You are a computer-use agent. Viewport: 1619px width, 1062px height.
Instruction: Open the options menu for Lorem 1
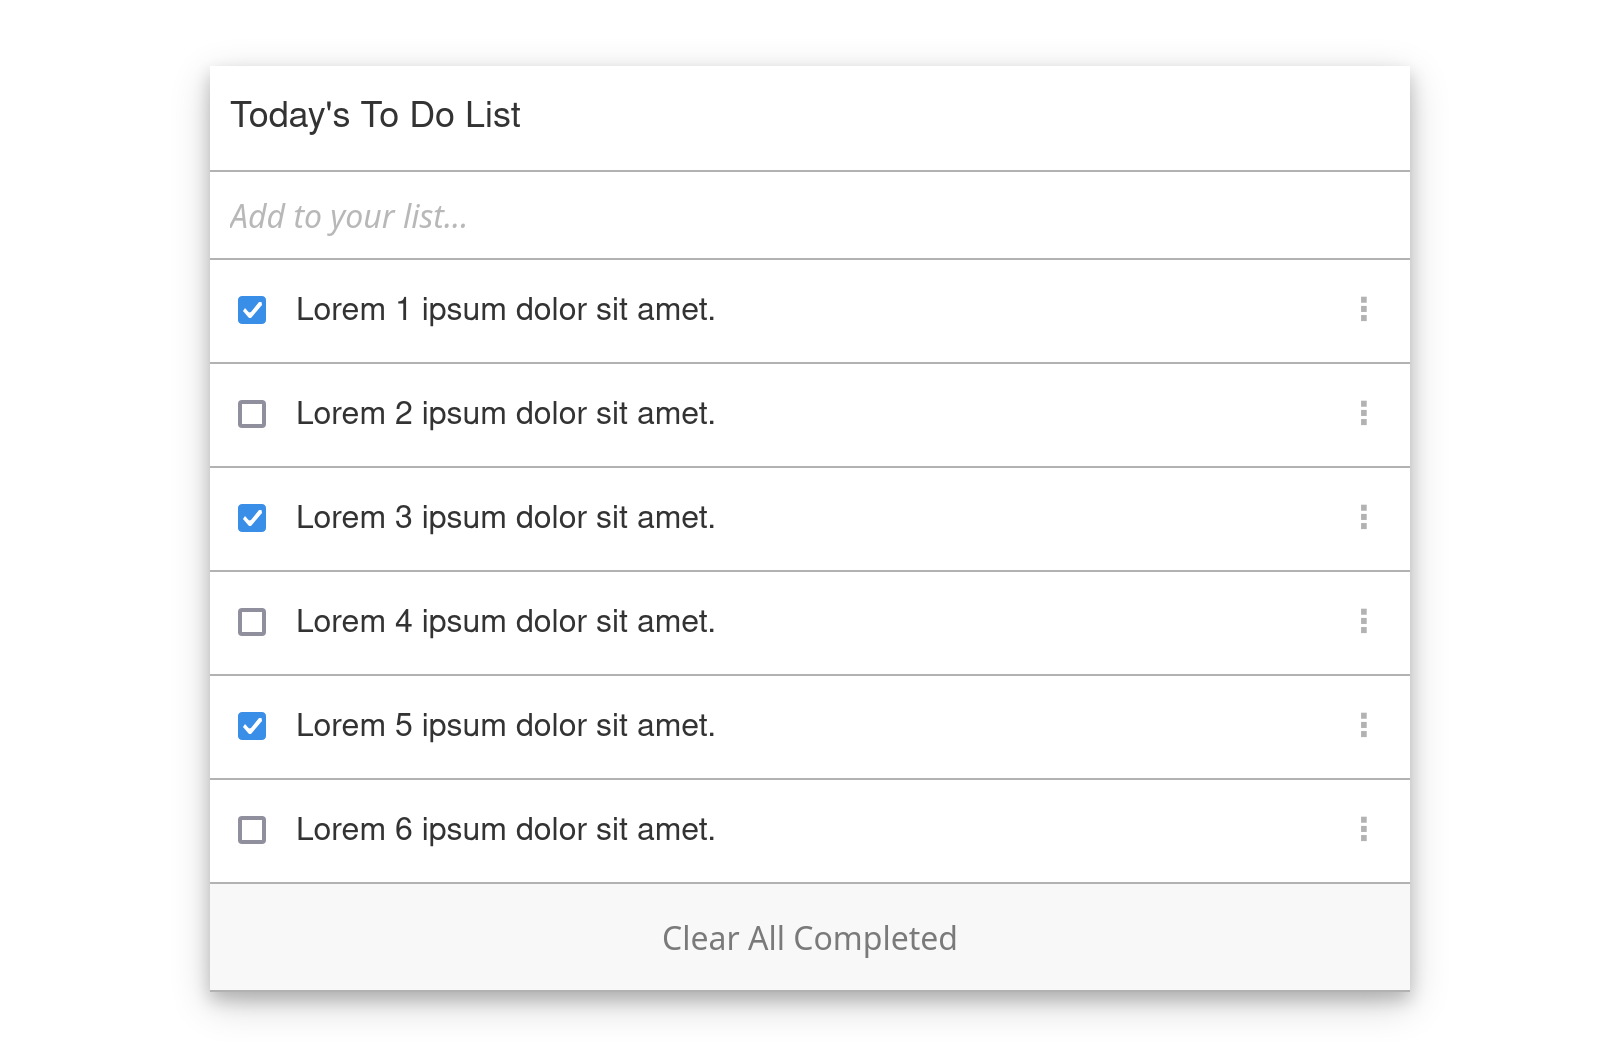[1364, 311]
